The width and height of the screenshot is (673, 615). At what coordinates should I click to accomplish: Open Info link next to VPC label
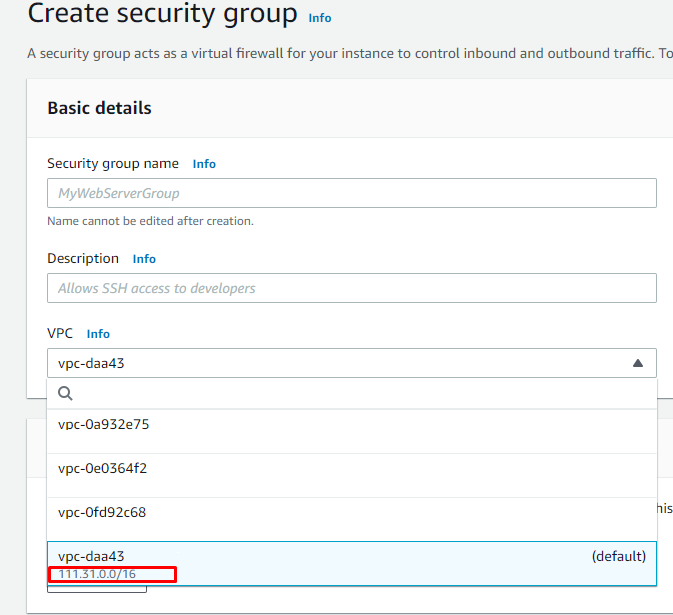pyautogui.click(x=98, y=334)
